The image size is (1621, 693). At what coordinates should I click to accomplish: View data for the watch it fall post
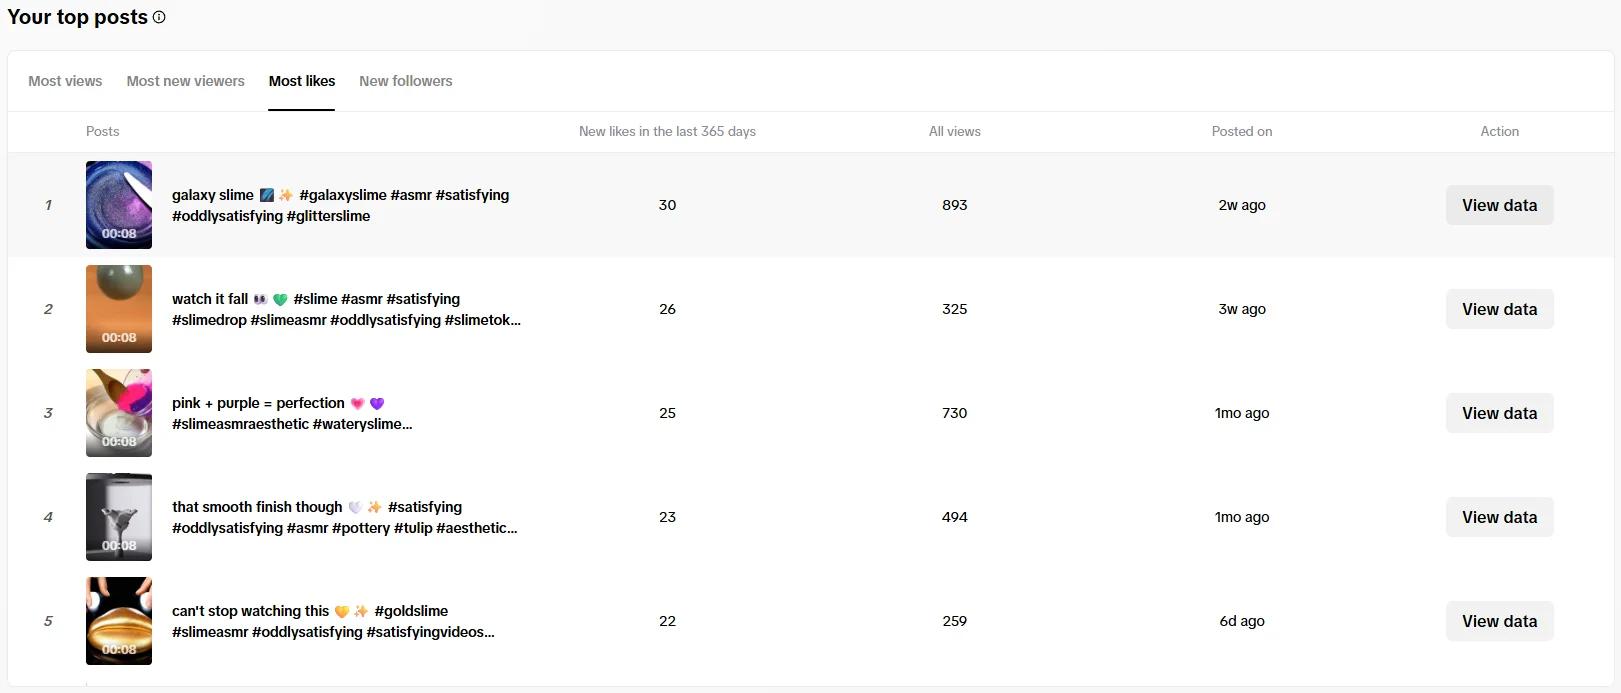(1499, 309)
